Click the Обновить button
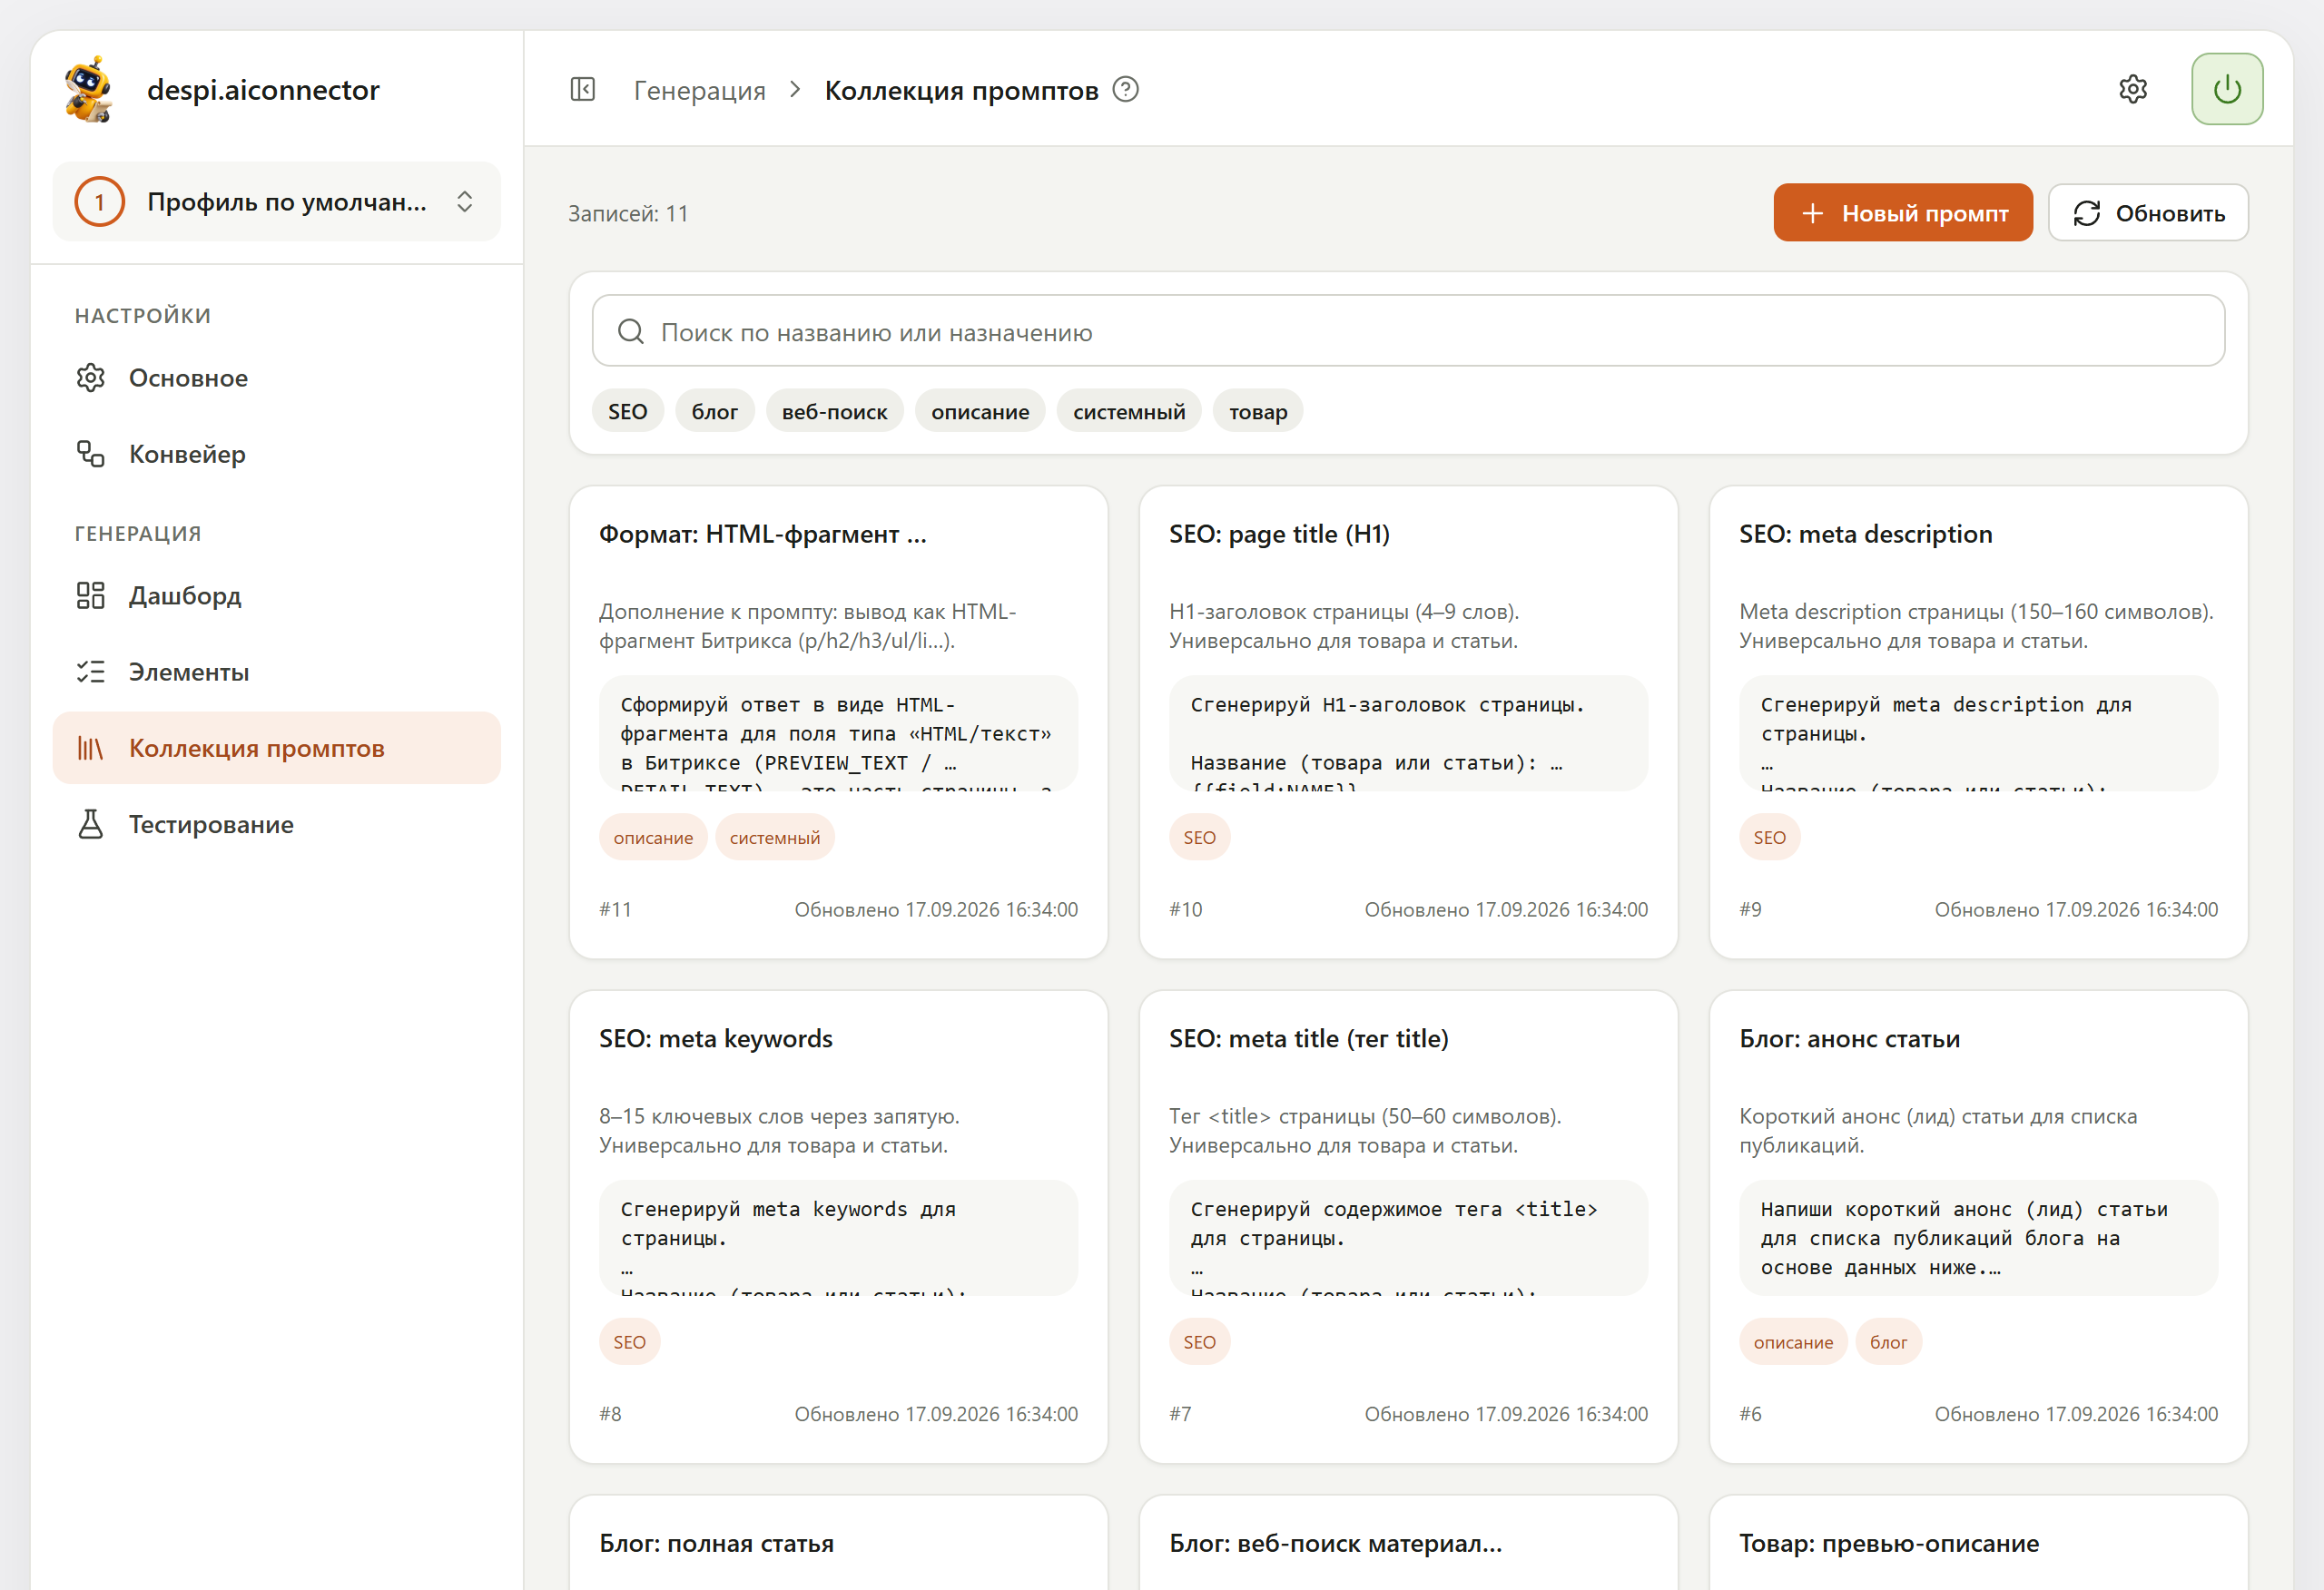Viewport: 2324px width, 1590px height. pyautogui.click(x=2148, y=213)
